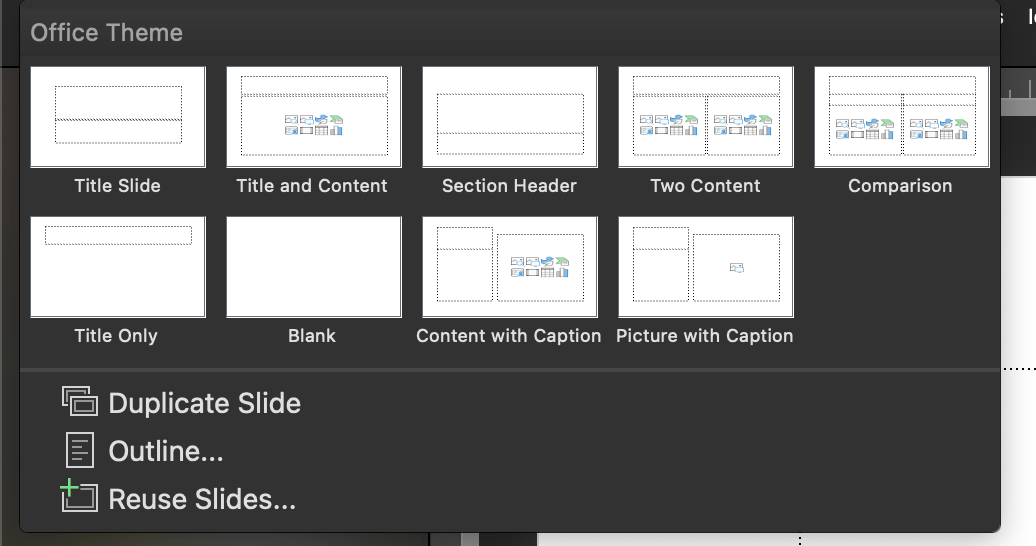Click the Reuse Slides plus icon
Viewport: 1036px width, 546px height.
point(79,496)
